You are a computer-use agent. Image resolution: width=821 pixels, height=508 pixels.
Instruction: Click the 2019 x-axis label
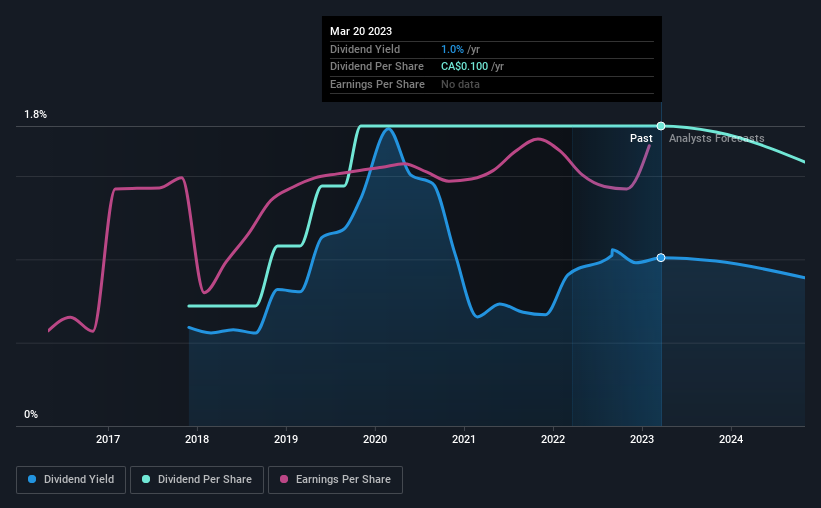coord(286,439)
